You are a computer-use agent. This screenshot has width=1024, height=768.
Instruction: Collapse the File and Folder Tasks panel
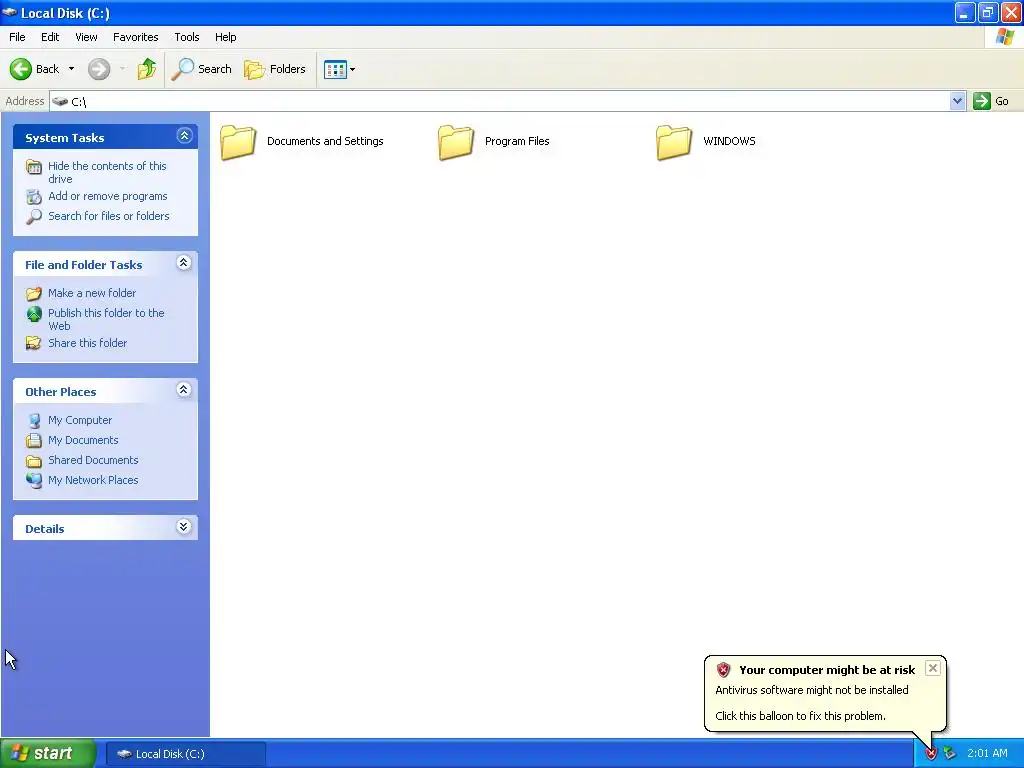[x=184, y=263]
